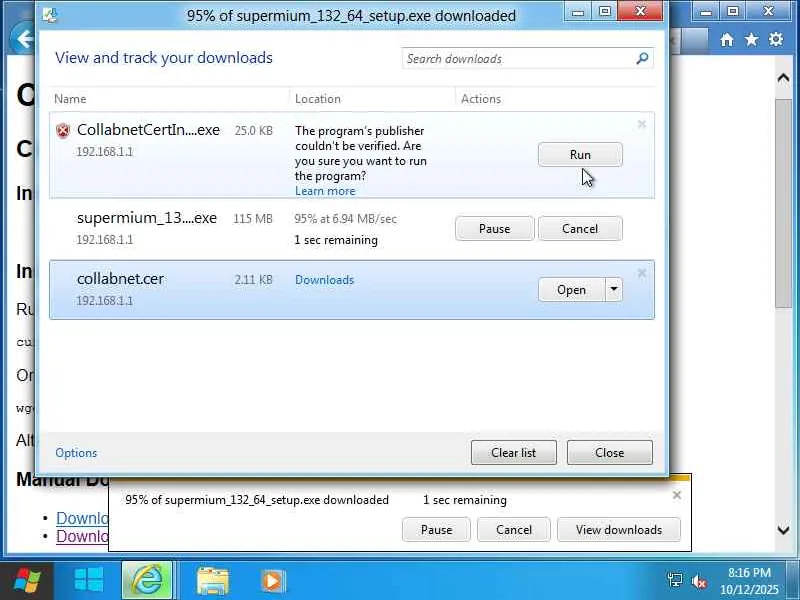Click the View and track your downloads heading
Viewport: 800px width, 600px height.
pos(164,58)
